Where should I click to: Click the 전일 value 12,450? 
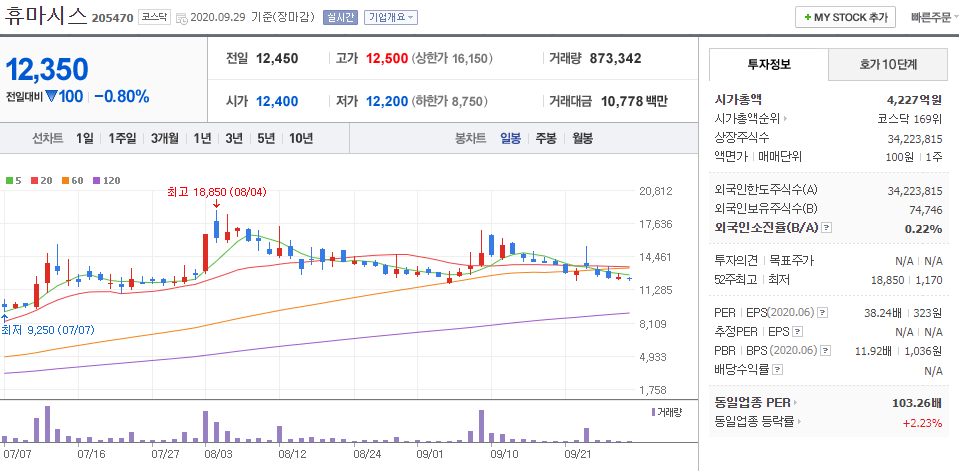(277, 58)
